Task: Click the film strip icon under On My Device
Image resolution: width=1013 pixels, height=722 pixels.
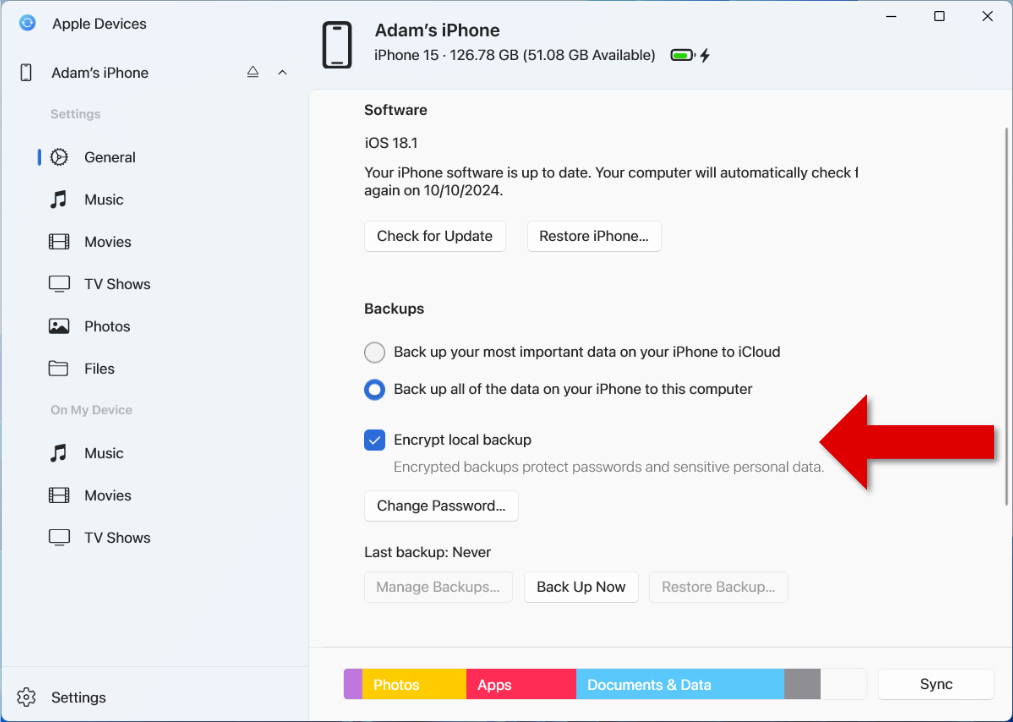Action: (59, 495)
